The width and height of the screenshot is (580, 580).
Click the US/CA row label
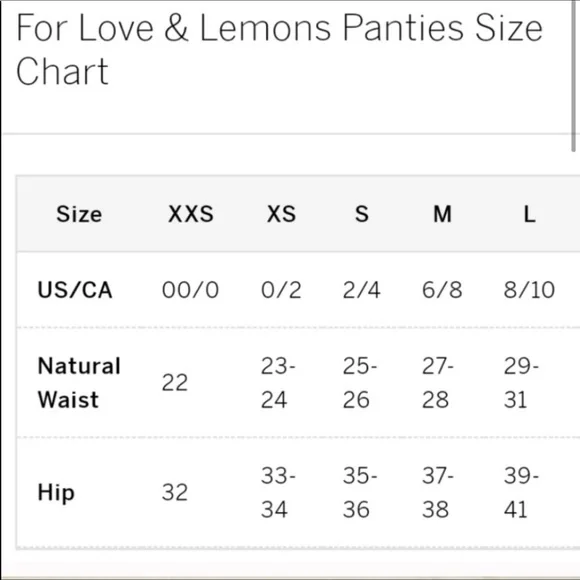pos(75,290)
